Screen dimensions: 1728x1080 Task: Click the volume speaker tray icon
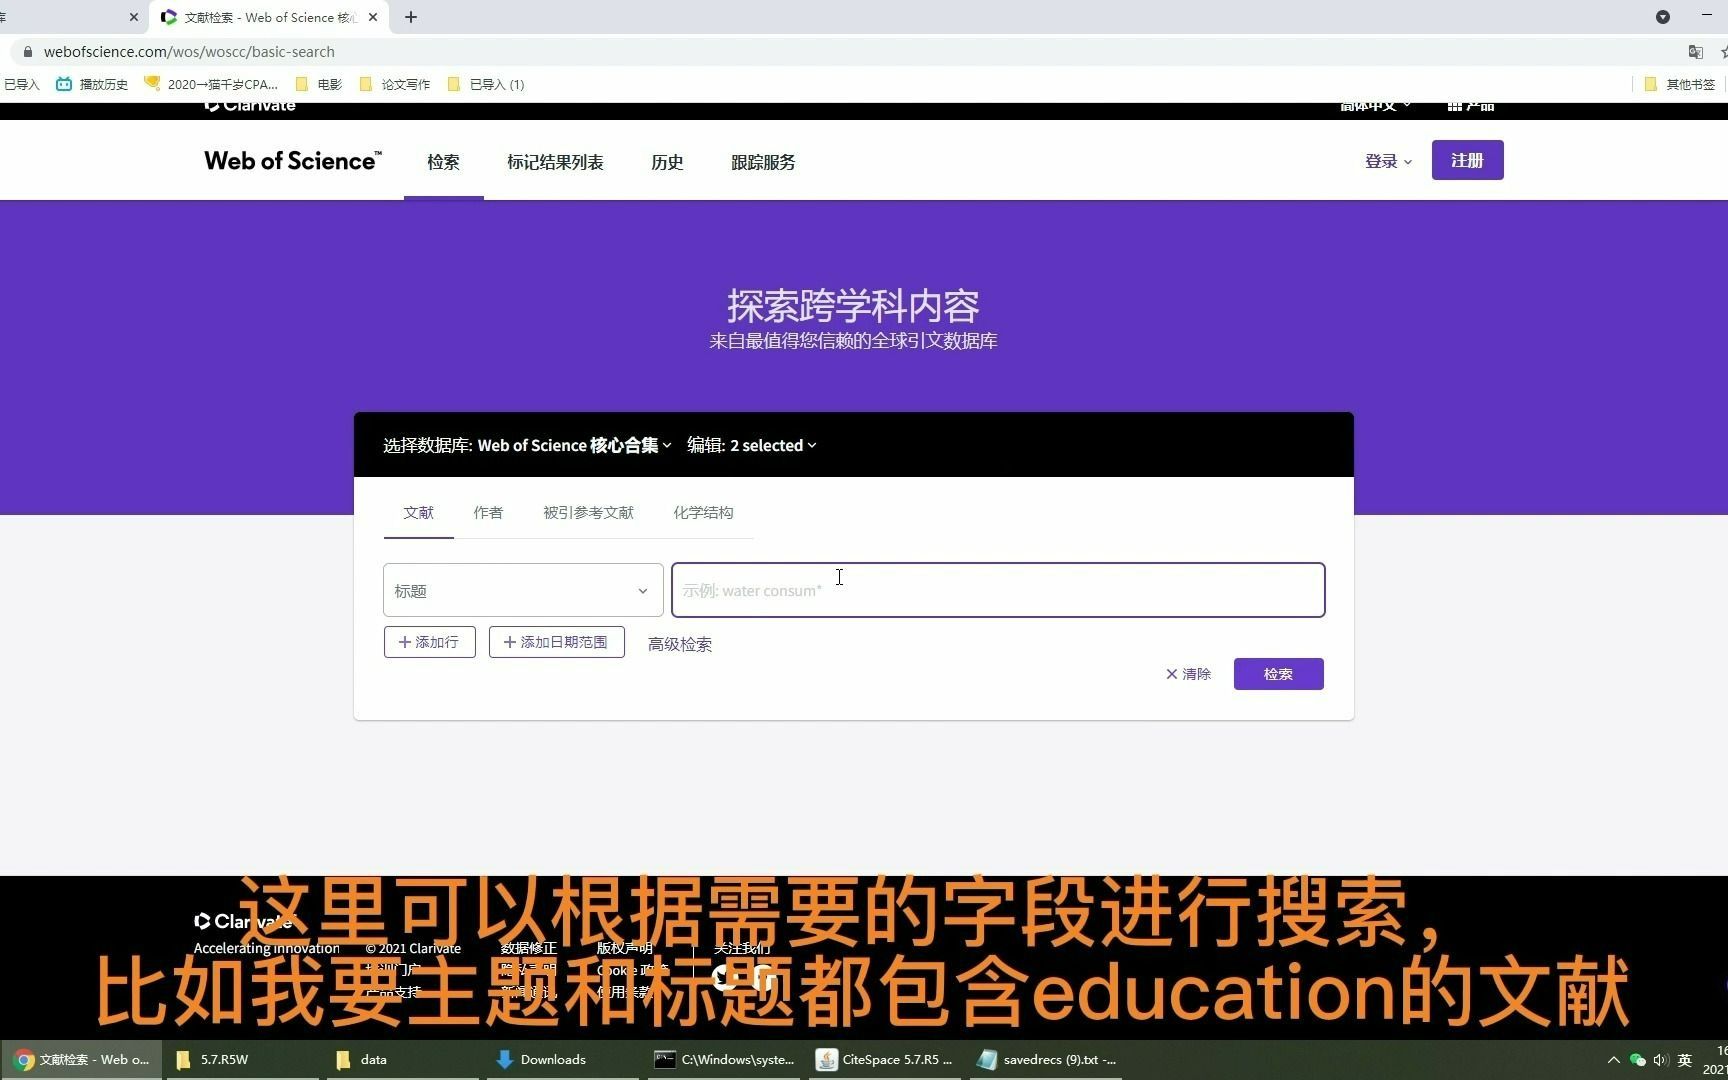pyautogui.click(x=1661, y=1060)
